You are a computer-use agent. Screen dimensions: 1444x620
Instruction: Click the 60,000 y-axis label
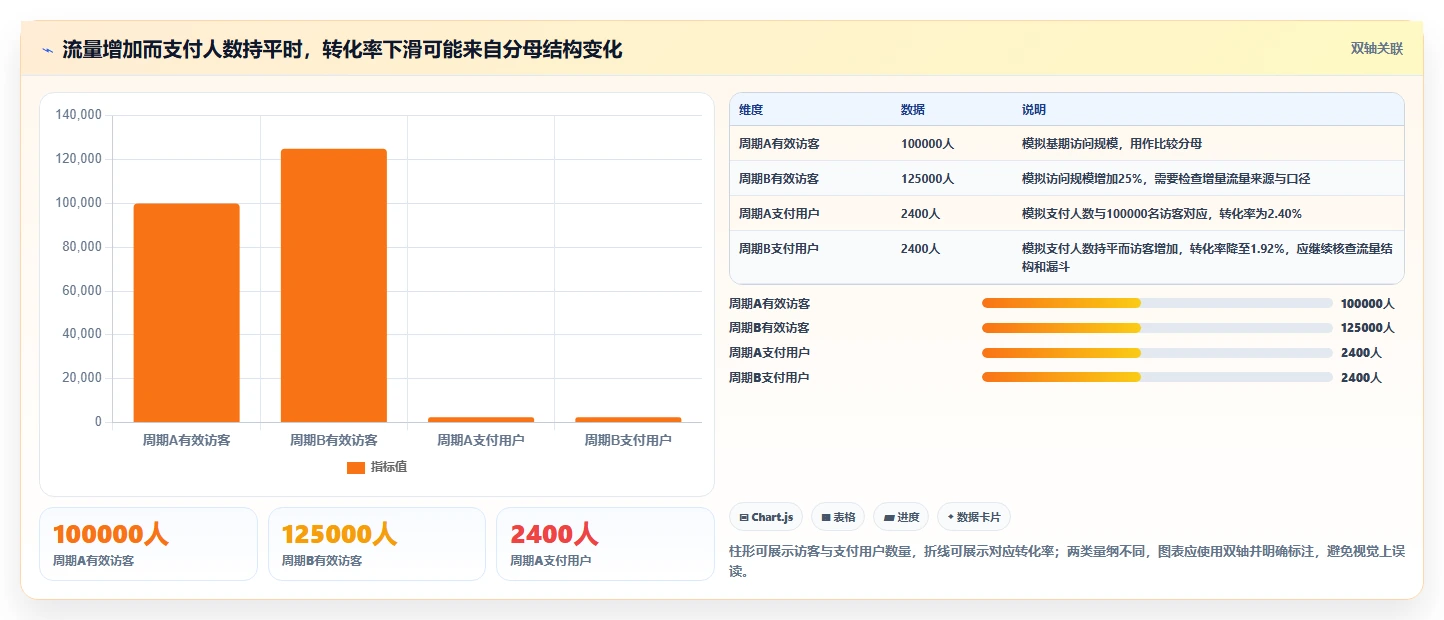coord(82,291)
